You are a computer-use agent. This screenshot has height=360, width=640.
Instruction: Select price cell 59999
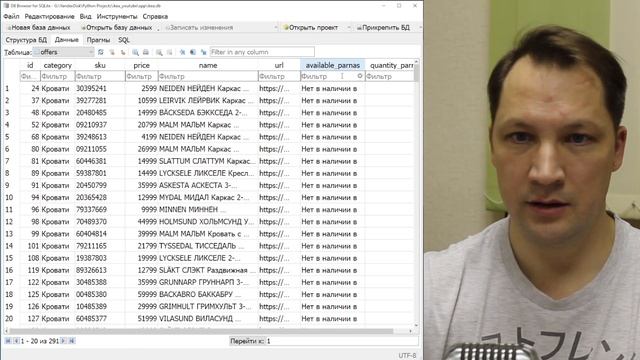tap(141, 294)
